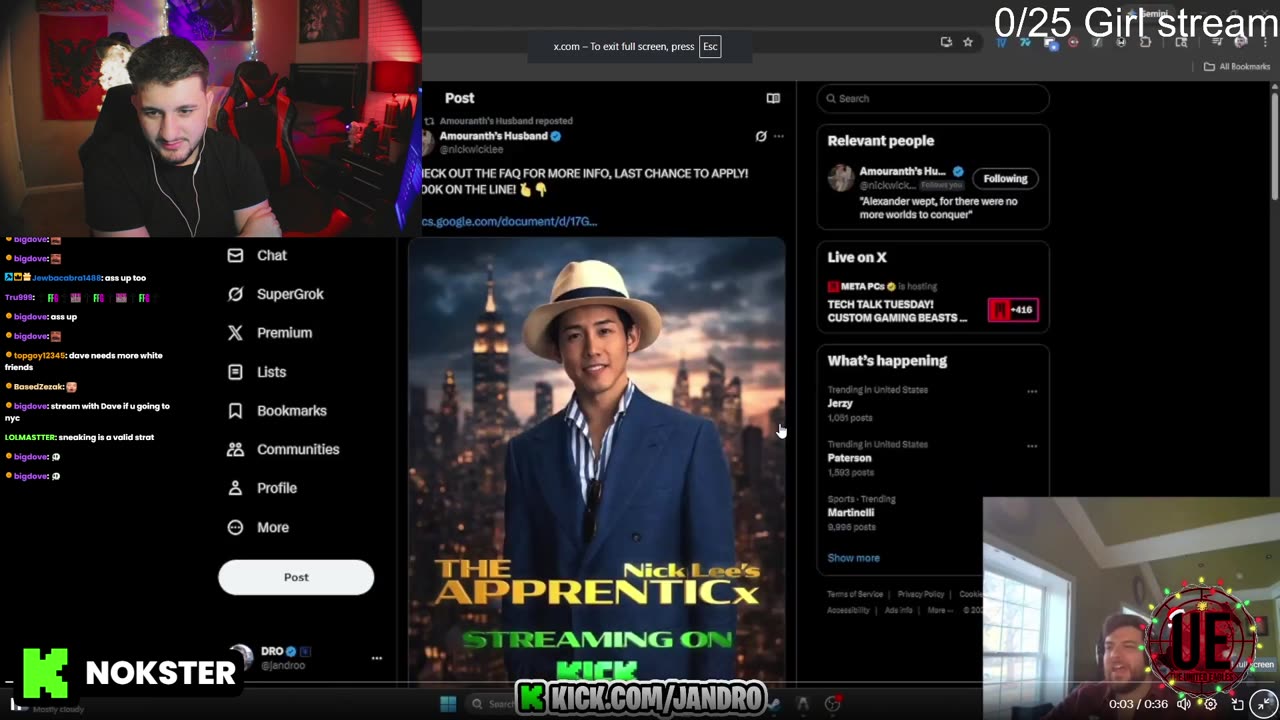
Task: Open DRO account menu dots
Action: pyautogui.click(x=377, y=658)
